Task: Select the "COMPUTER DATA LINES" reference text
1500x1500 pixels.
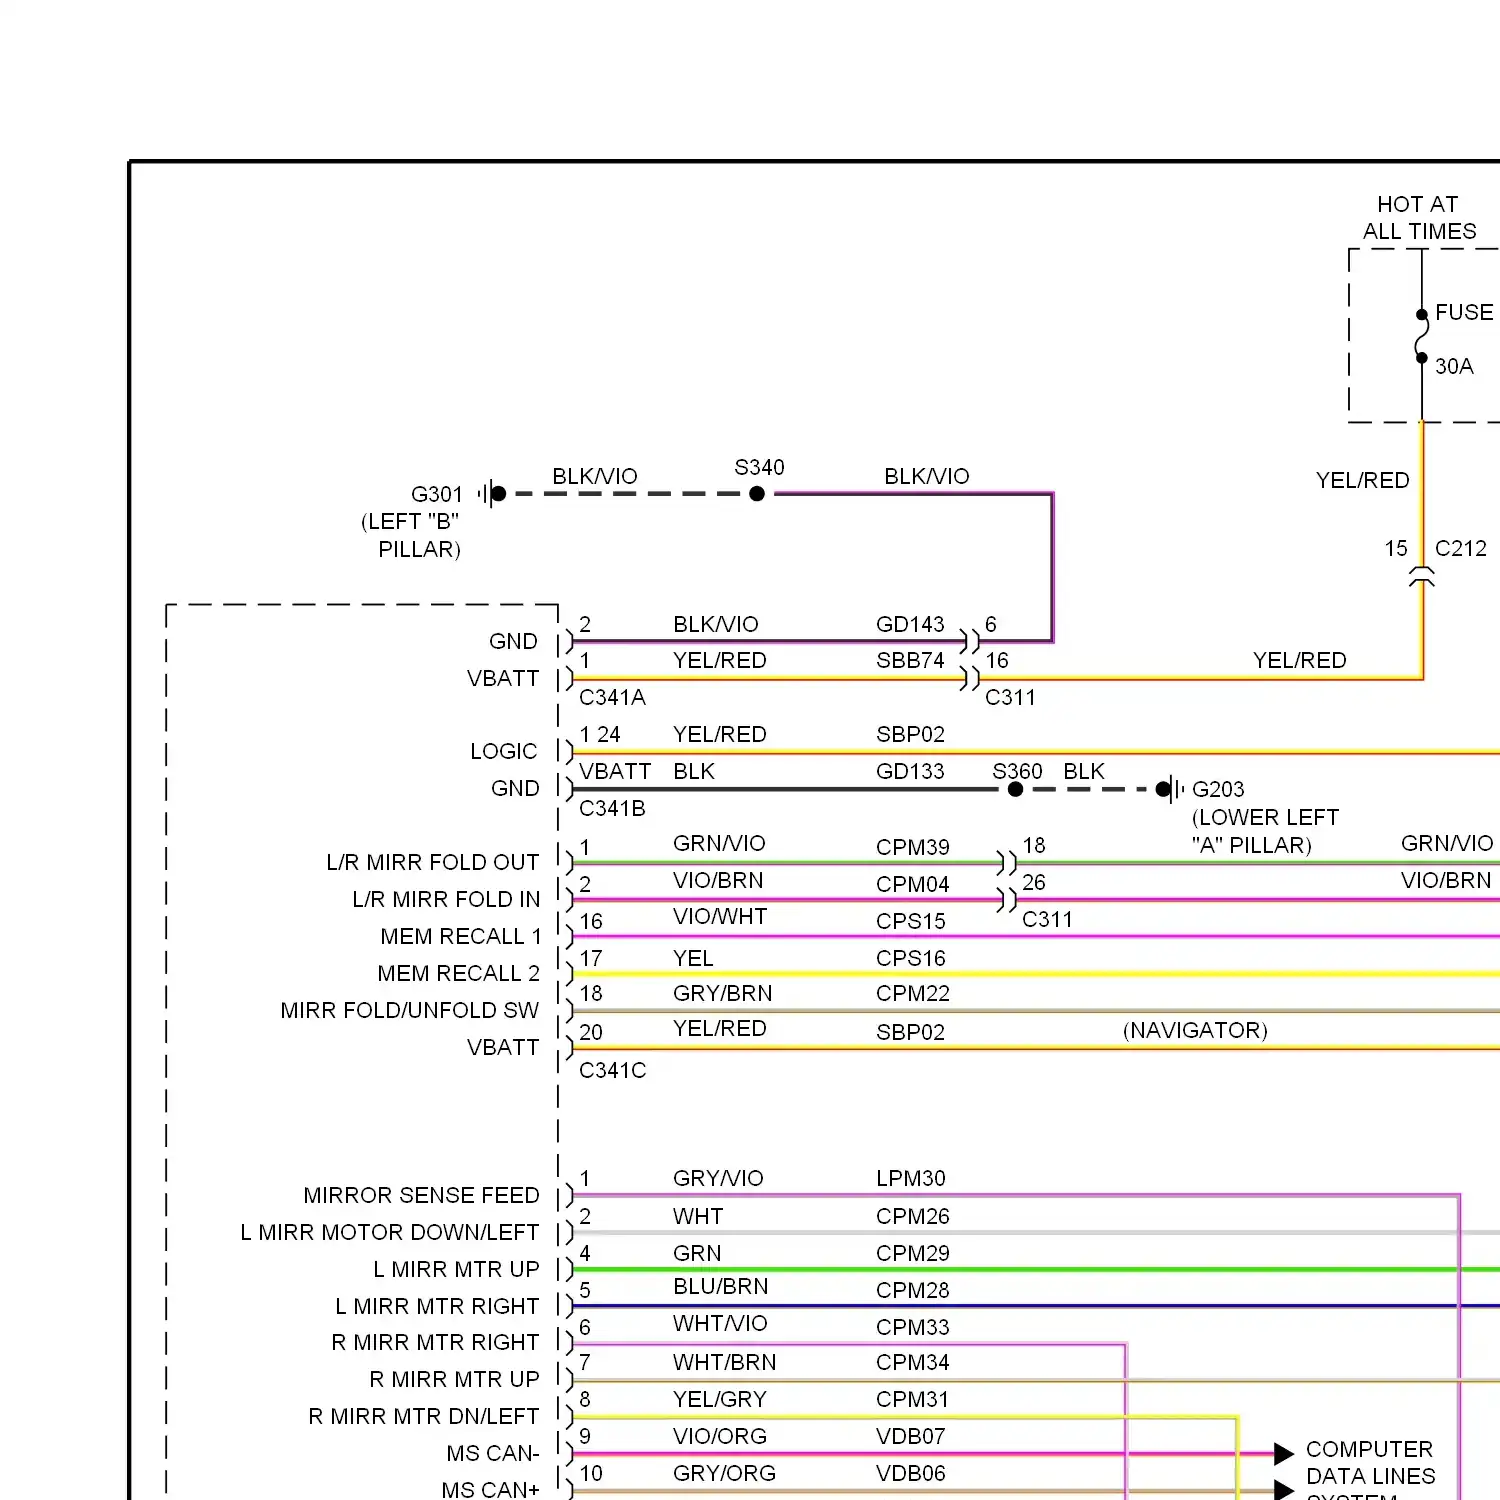Action: tap(1370, 1462)
